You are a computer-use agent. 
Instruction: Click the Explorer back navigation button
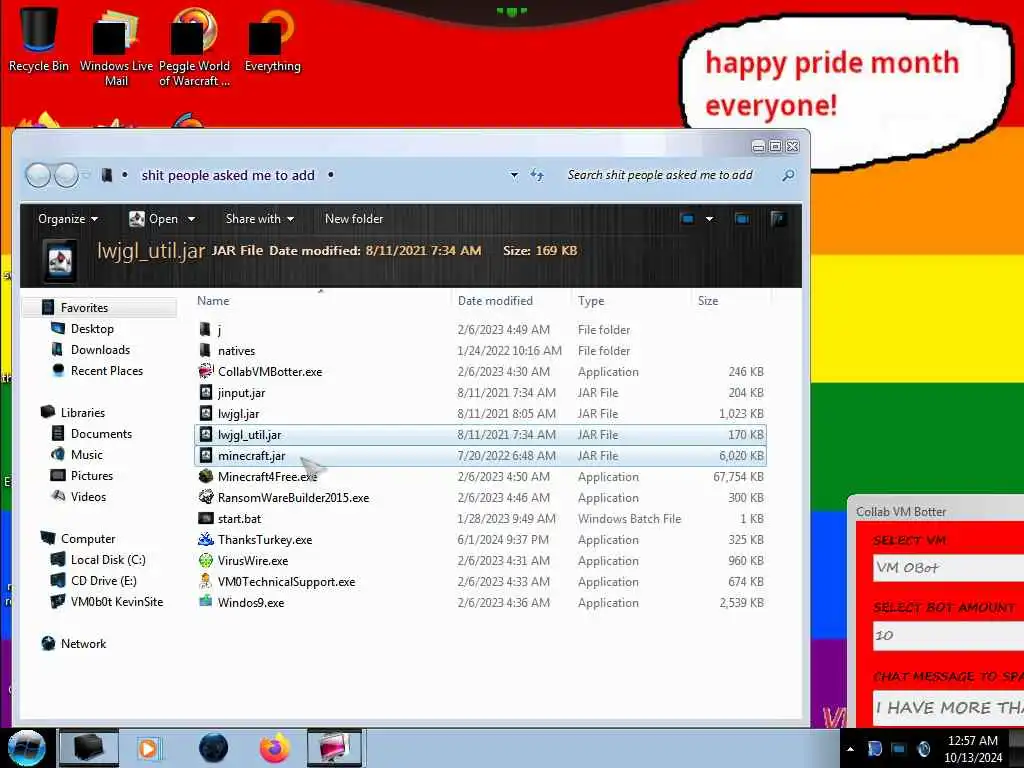coord(38,175)
